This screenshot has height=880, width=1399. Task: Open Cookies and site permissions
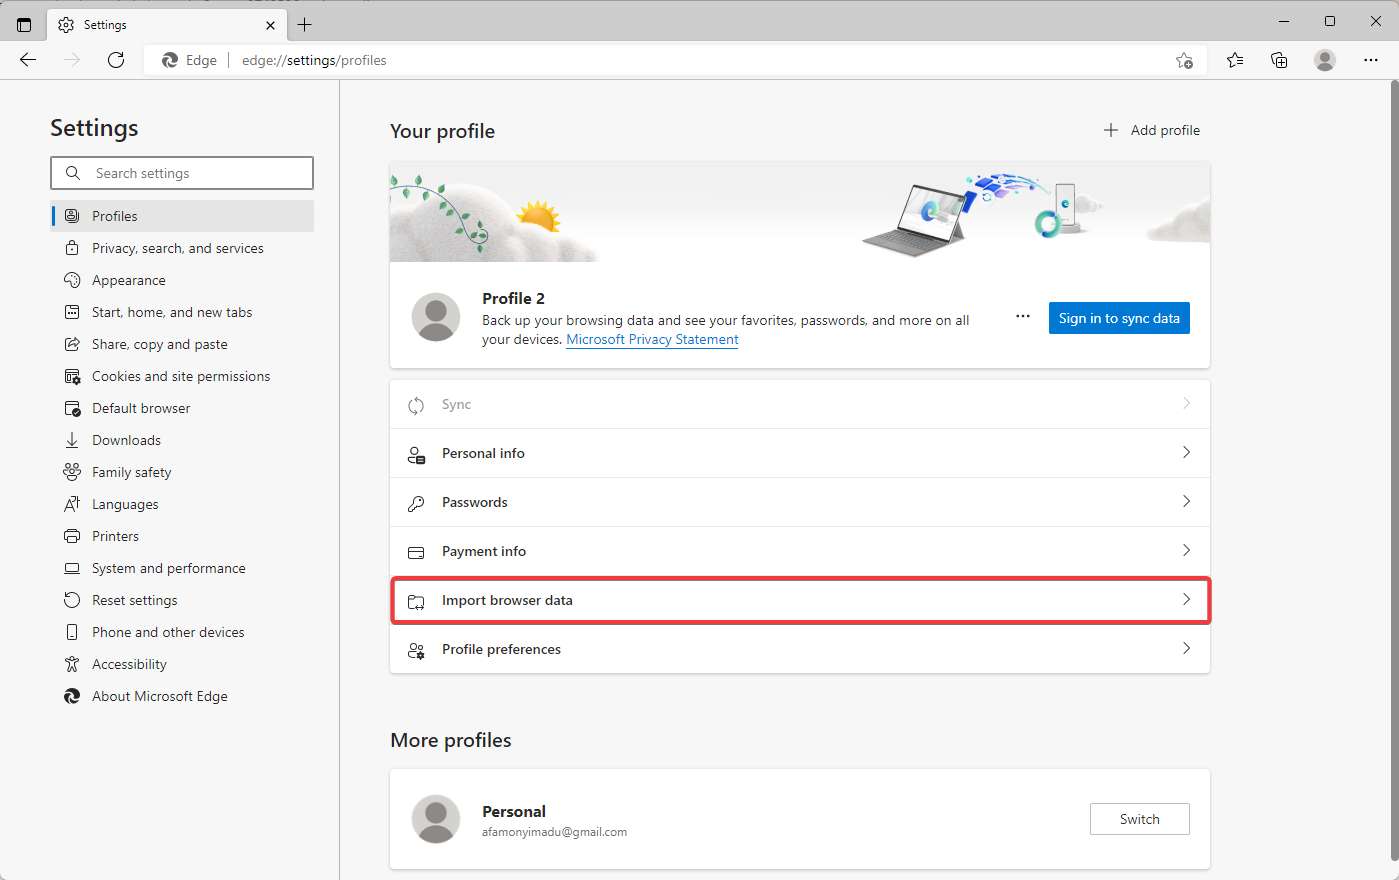(x=182, y=376)
